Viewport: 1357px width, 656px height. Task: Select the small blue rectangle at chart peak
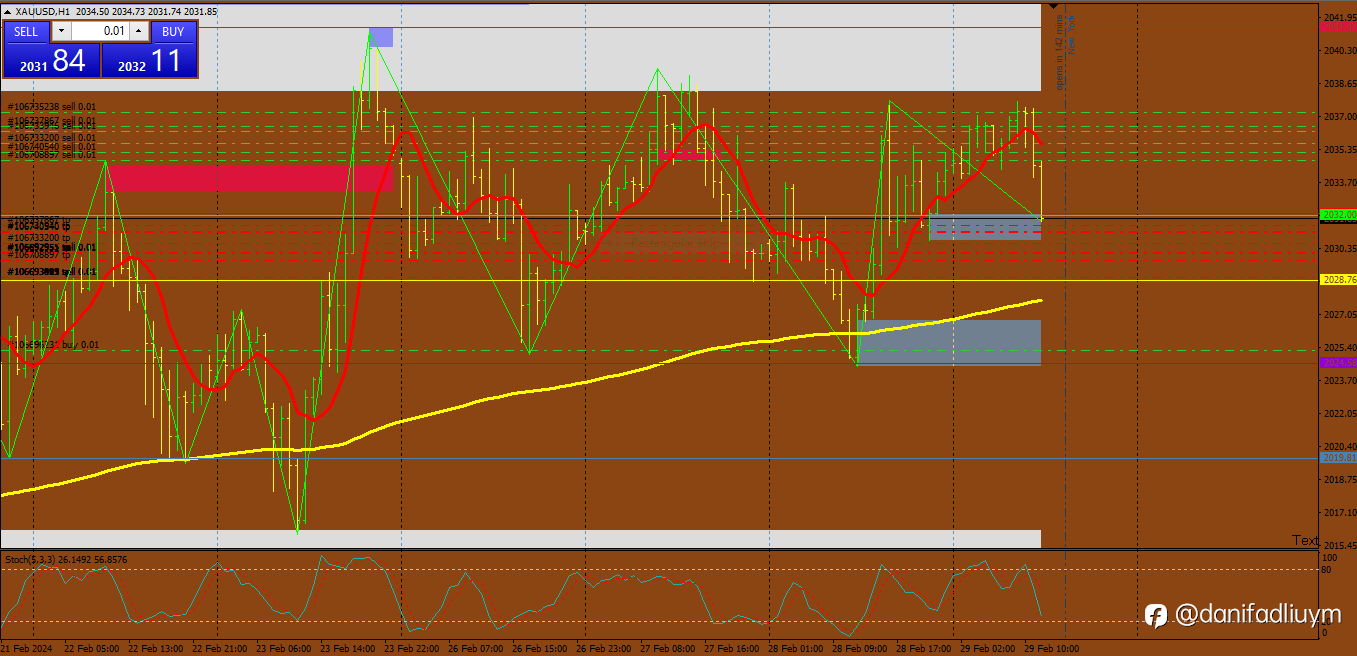pos(381,37)
